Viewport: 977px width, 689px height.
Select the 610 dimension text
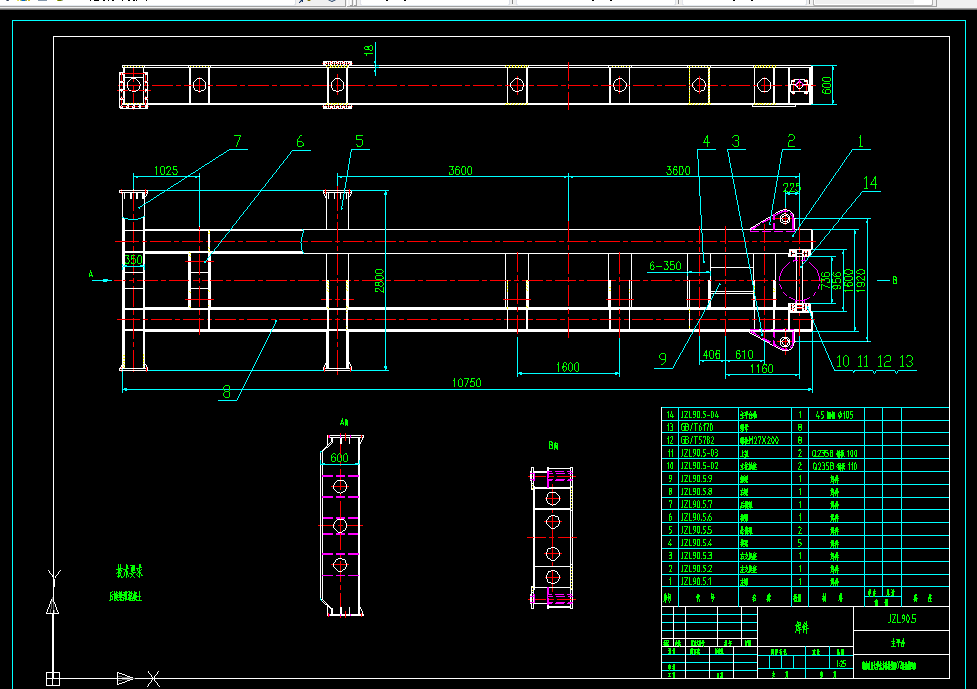click(x=744, y=354)
